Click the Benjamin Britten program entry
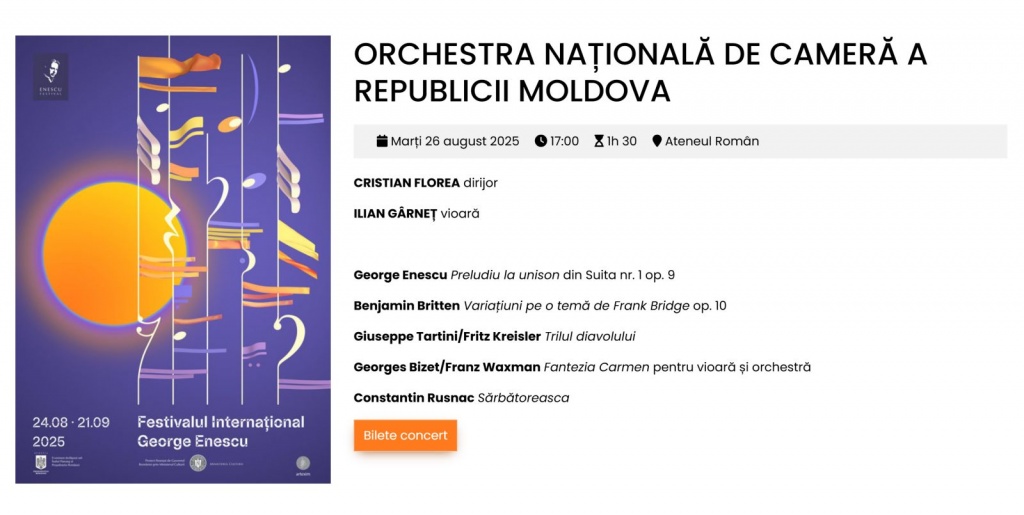 (x=540, y=306)
